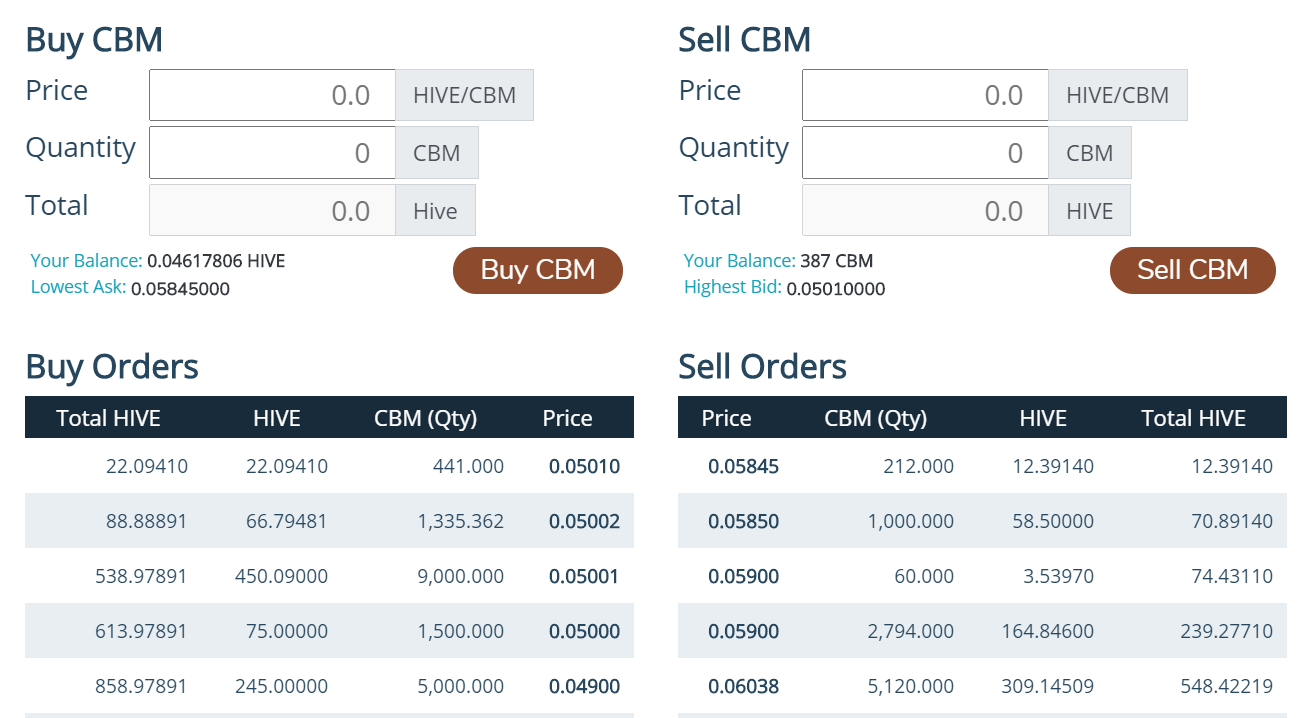Viewport: 1310px width, 718px height.
Task: Click the 66.79481 HIVE amount in Buy Orders
Action: (x=287, y=521)
